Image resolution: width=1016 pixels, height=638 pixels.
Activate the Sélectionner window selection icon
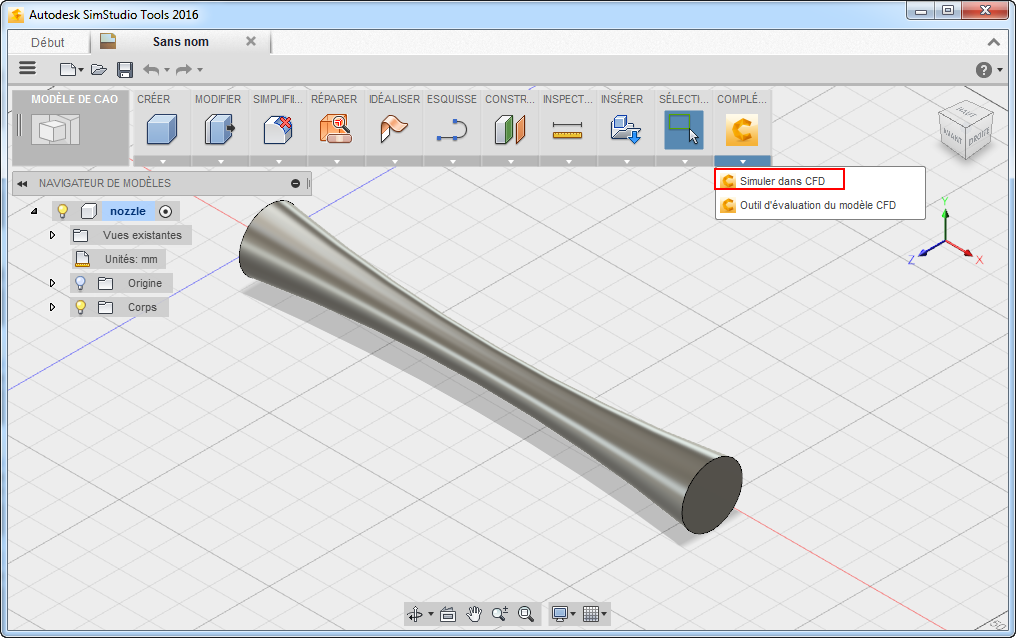684,129
